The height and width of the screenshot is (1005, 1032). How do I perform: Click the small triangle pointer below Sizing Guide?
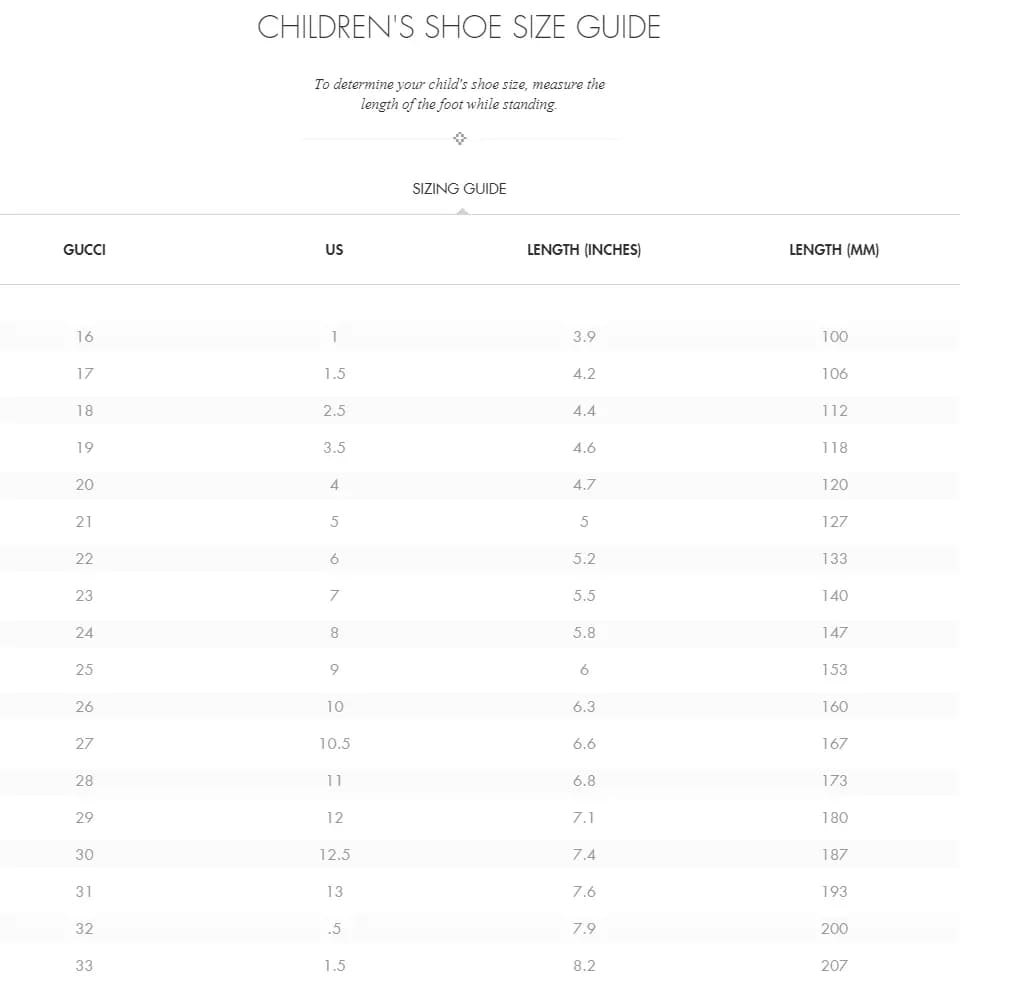pos(460,210)
